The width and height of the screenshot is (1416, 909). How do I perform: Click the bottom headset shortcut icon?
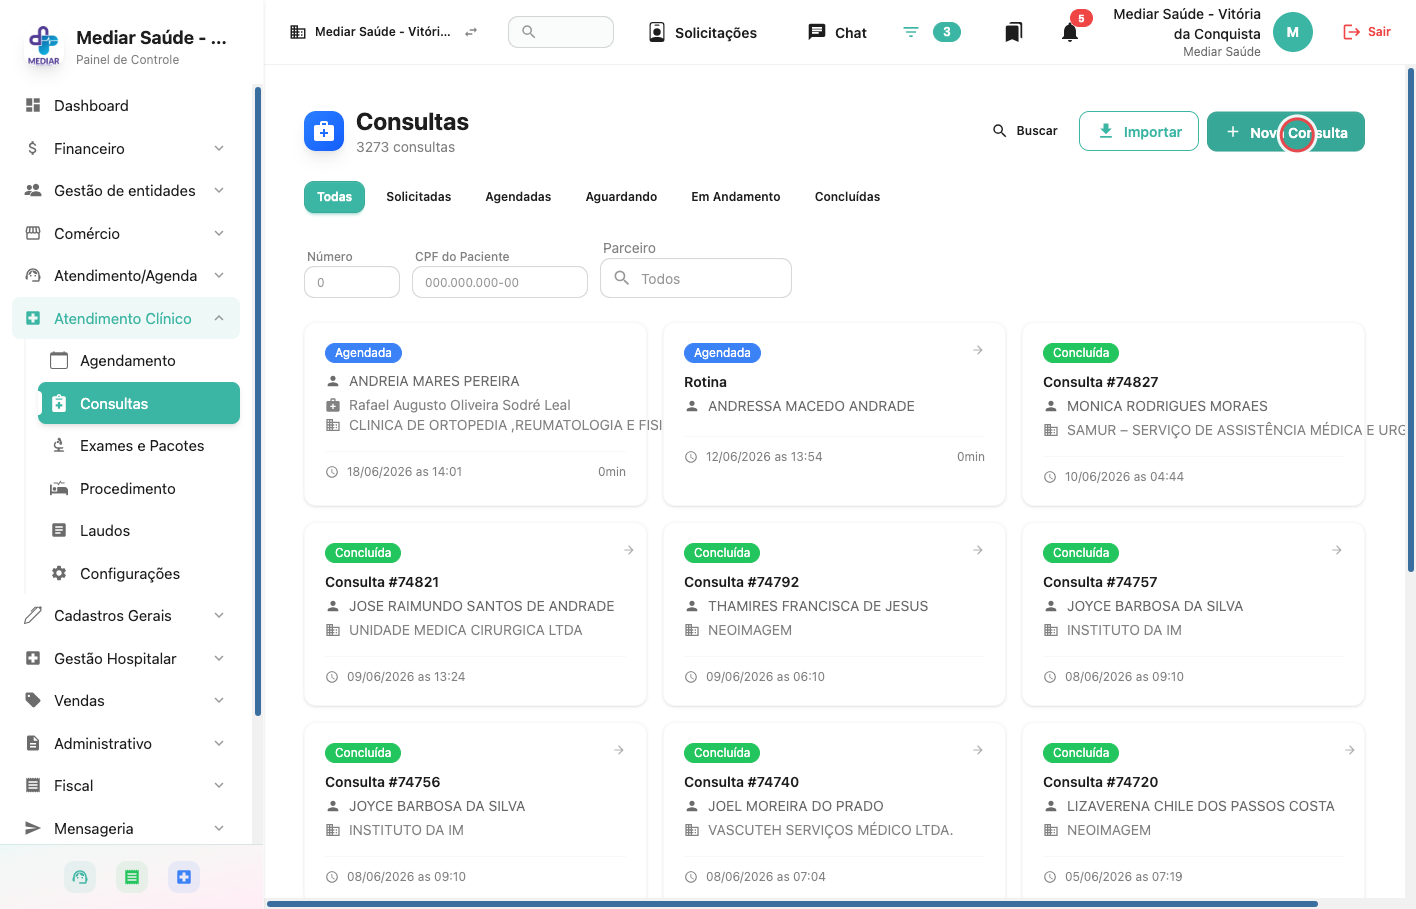click(80, 877)
